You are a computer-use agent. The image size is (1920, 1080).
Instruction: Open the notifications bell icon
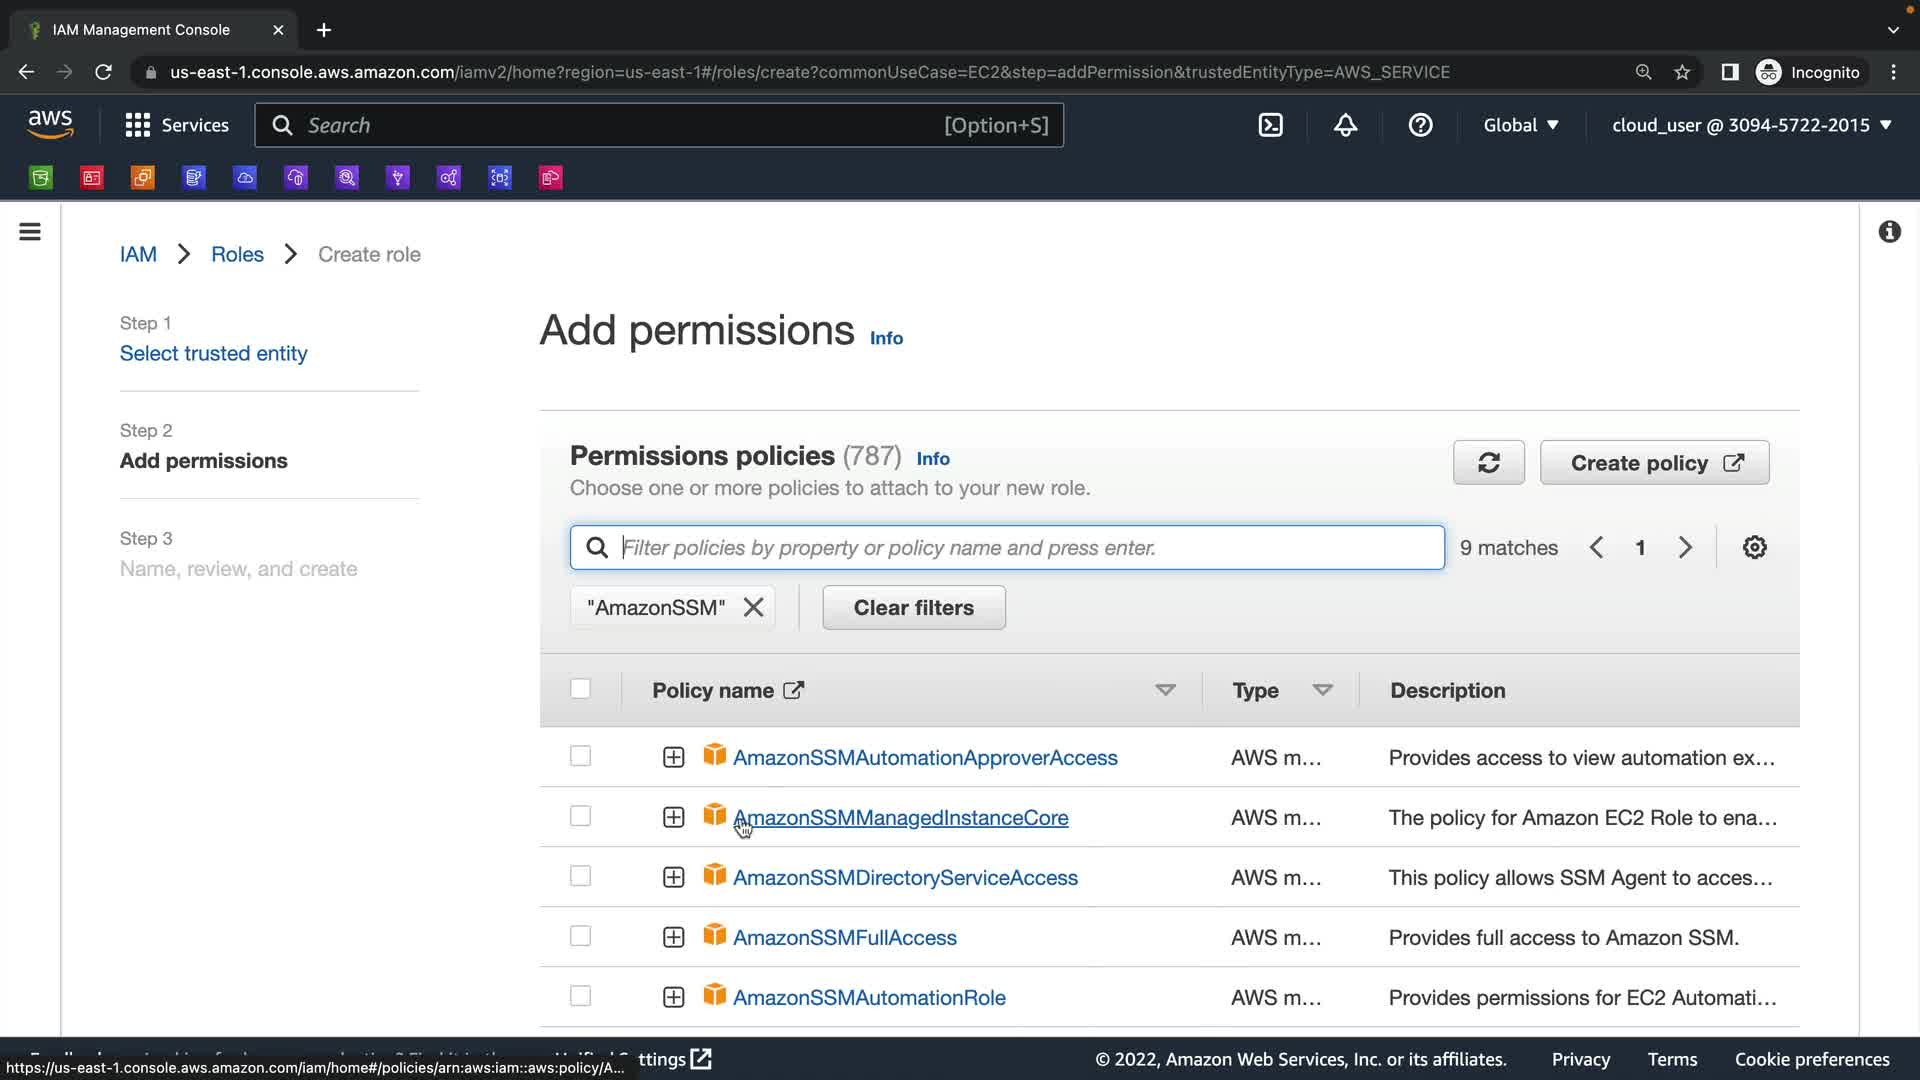point(1345,125)
